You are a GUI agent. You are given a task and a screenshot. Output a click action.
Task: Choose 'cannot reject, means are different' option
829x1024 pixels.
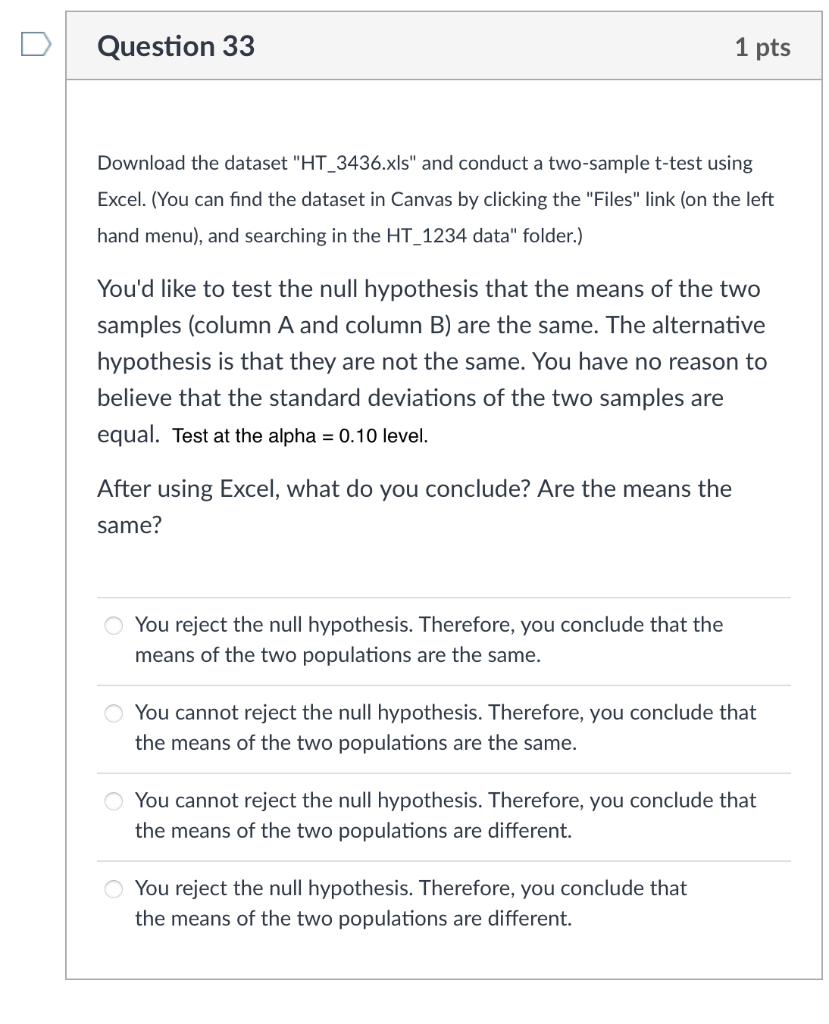click(113, 800)
